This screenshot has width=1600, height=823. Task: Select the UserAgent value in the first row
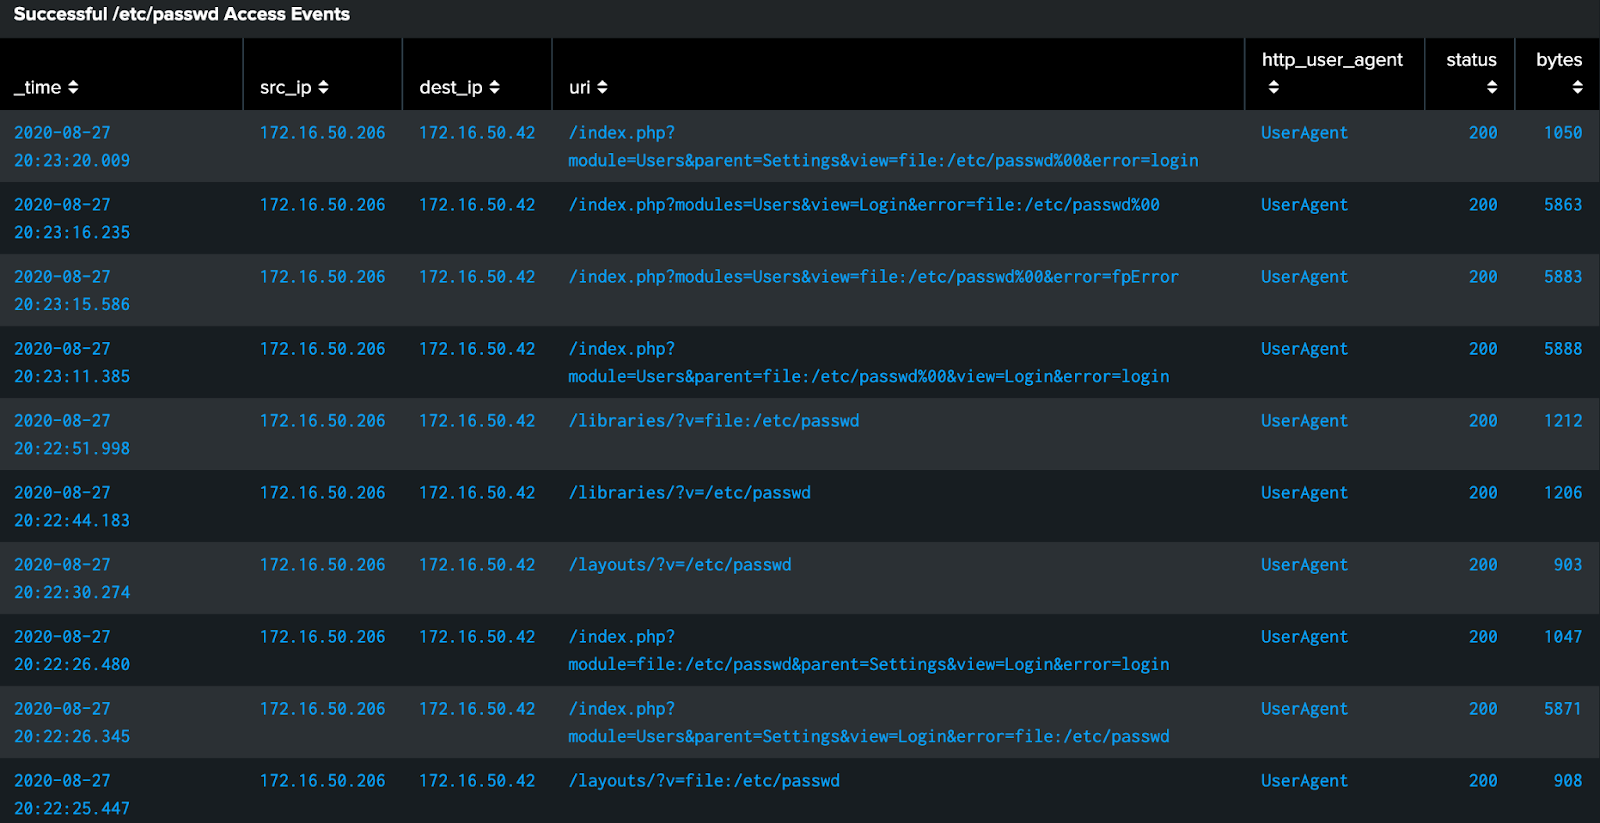coord(1304,132)
